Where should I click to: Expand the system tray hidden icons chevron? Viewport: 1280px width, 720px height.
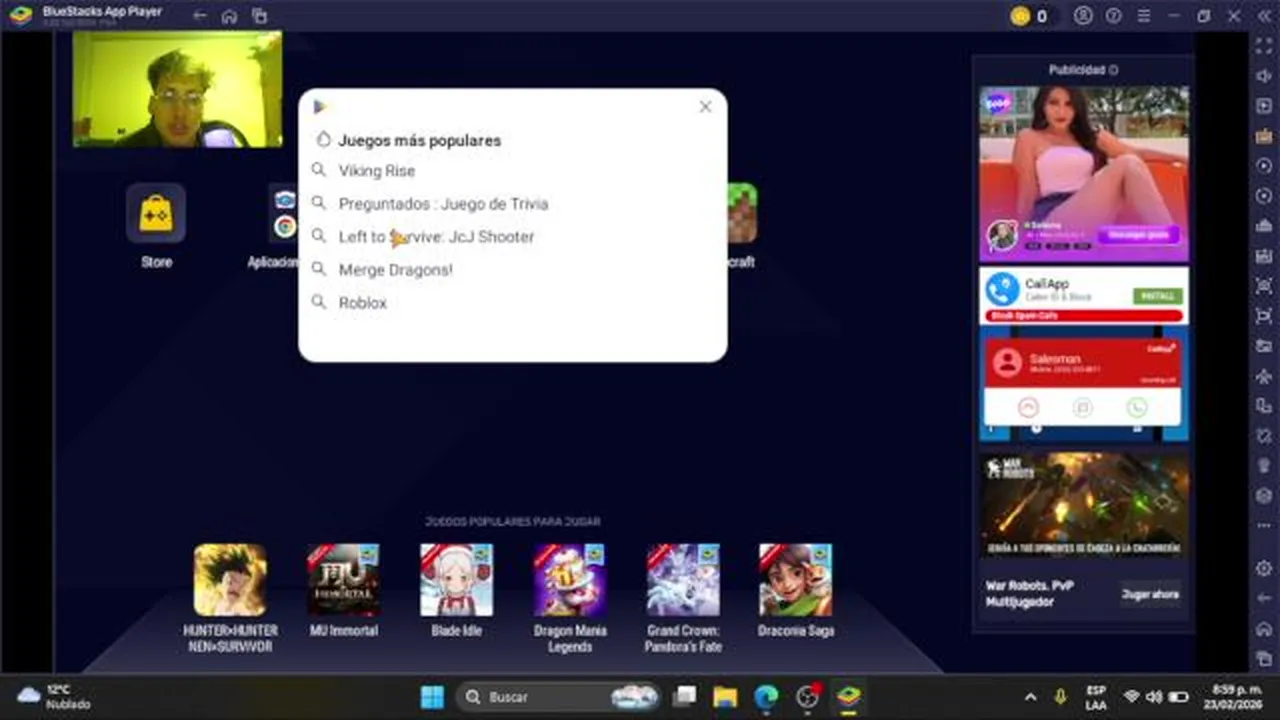[x=1031, y=697]
